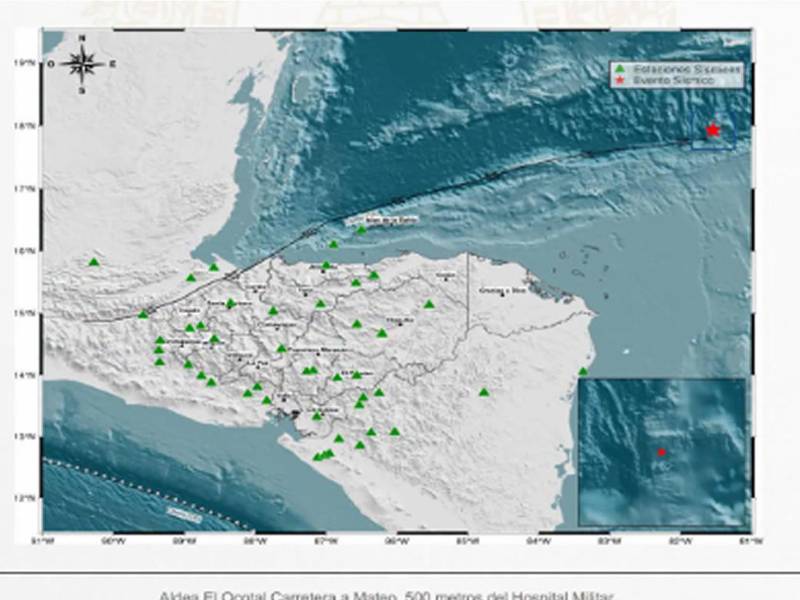
Task: Click the red seismic event star beside the legend
Action: coord(713,130)
